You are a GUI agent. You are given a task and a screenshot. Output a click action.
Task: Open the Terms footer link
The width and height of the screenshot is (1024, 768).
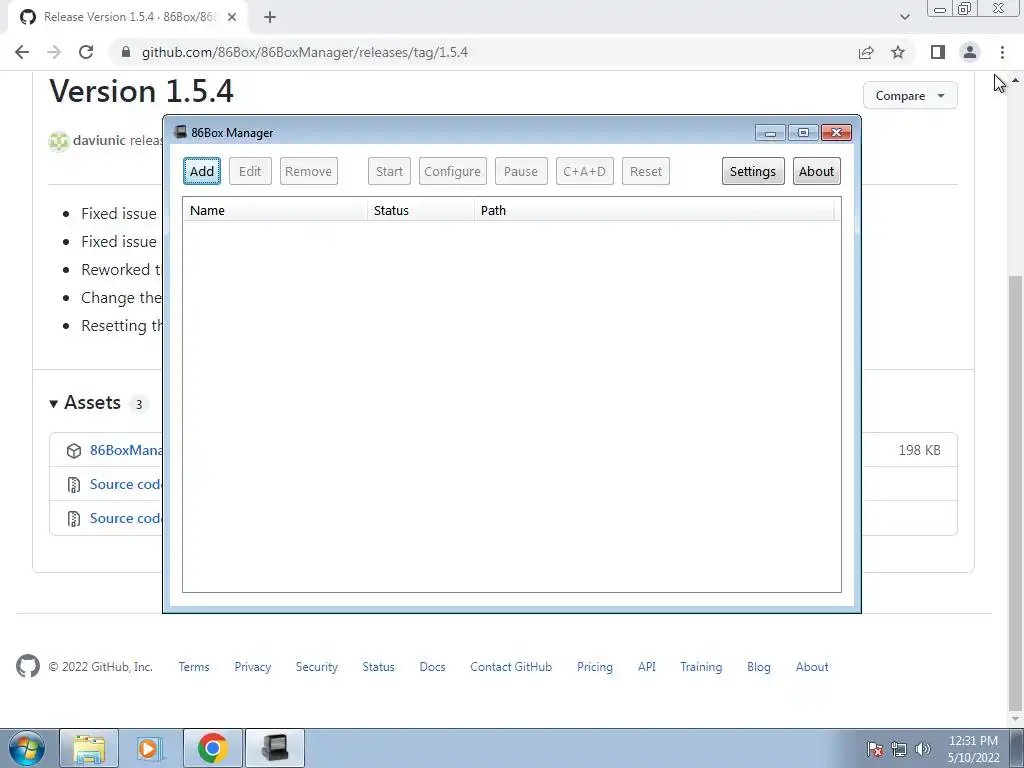194,667
